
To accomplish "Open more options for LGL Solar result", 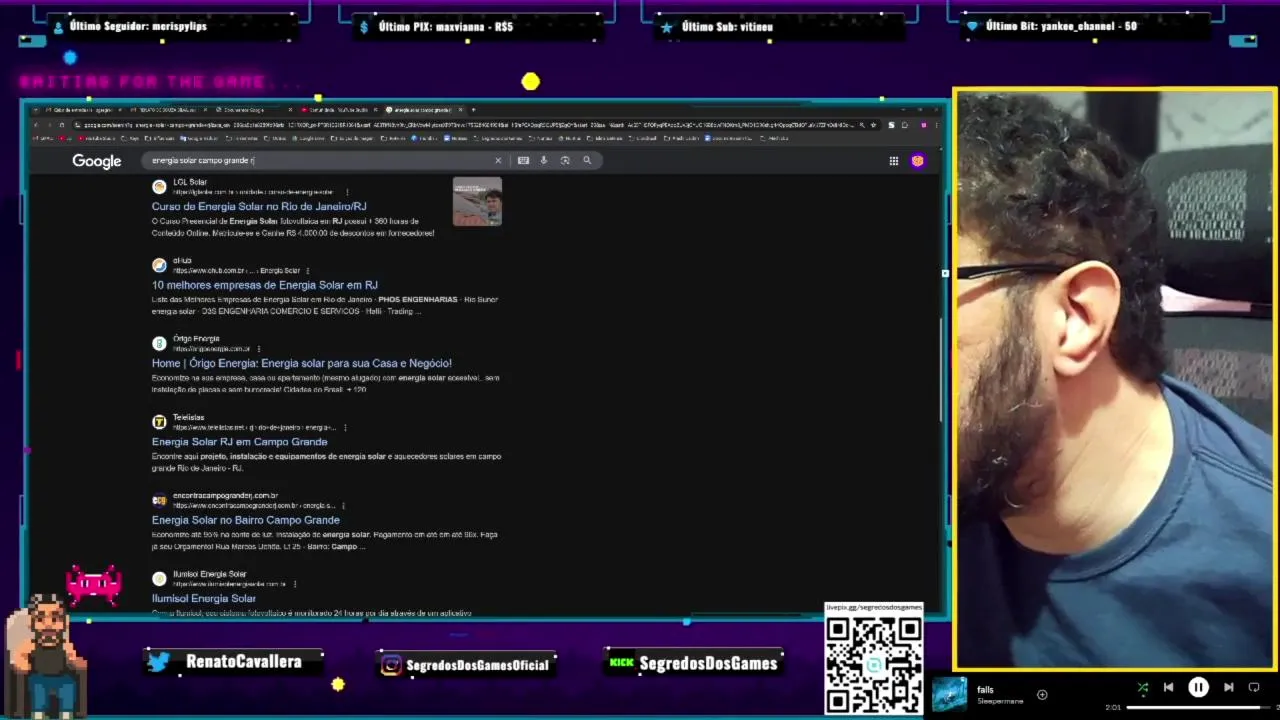I will [x=347, y=192].
